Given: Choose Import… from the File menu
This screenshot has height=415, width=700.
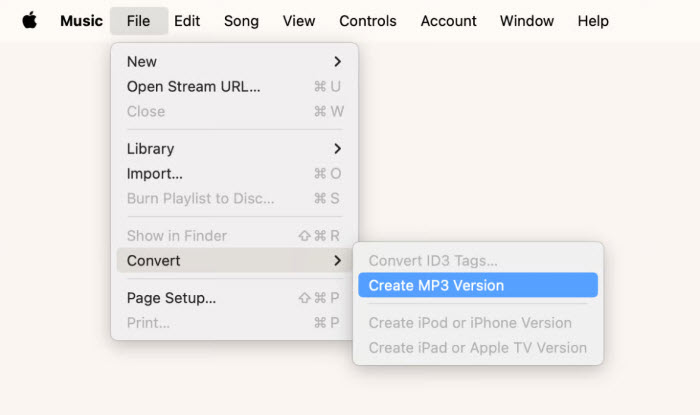Looking at the screenshot, I should click(234, 174).
